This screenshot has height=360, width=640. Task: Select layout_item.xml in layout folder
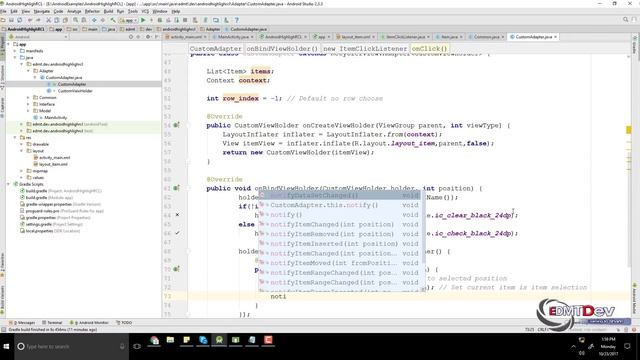(53, 164)
